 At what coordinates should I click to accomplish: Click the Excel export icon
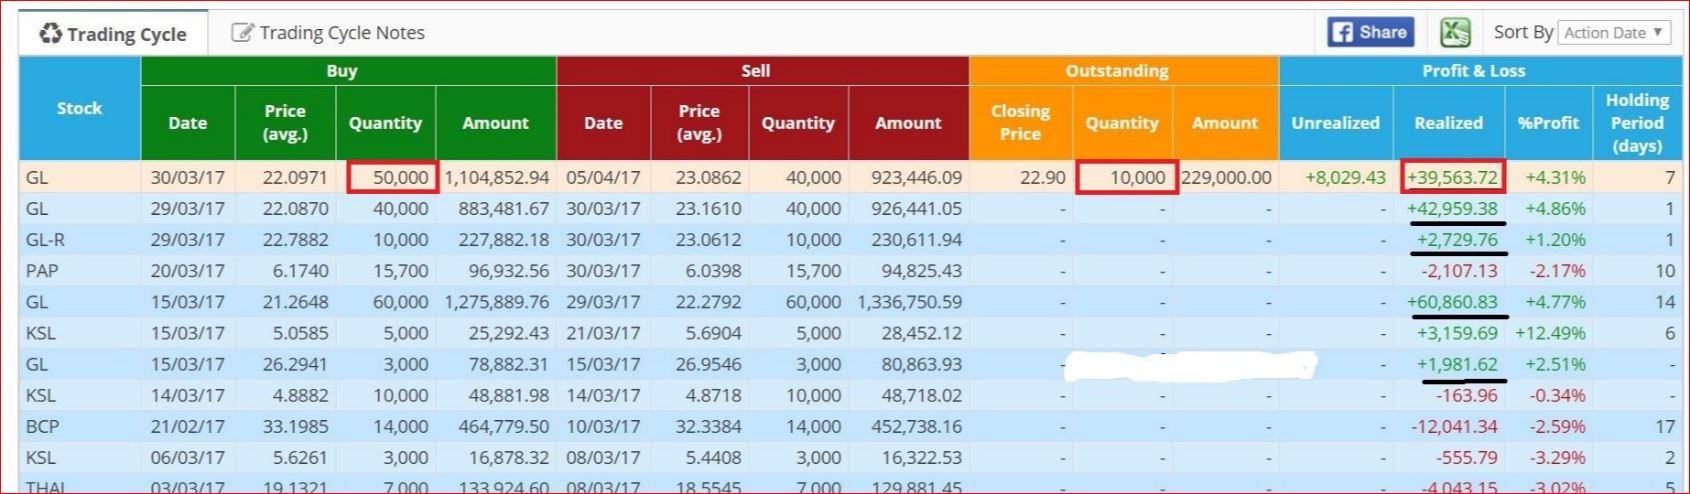[1454, 32]
